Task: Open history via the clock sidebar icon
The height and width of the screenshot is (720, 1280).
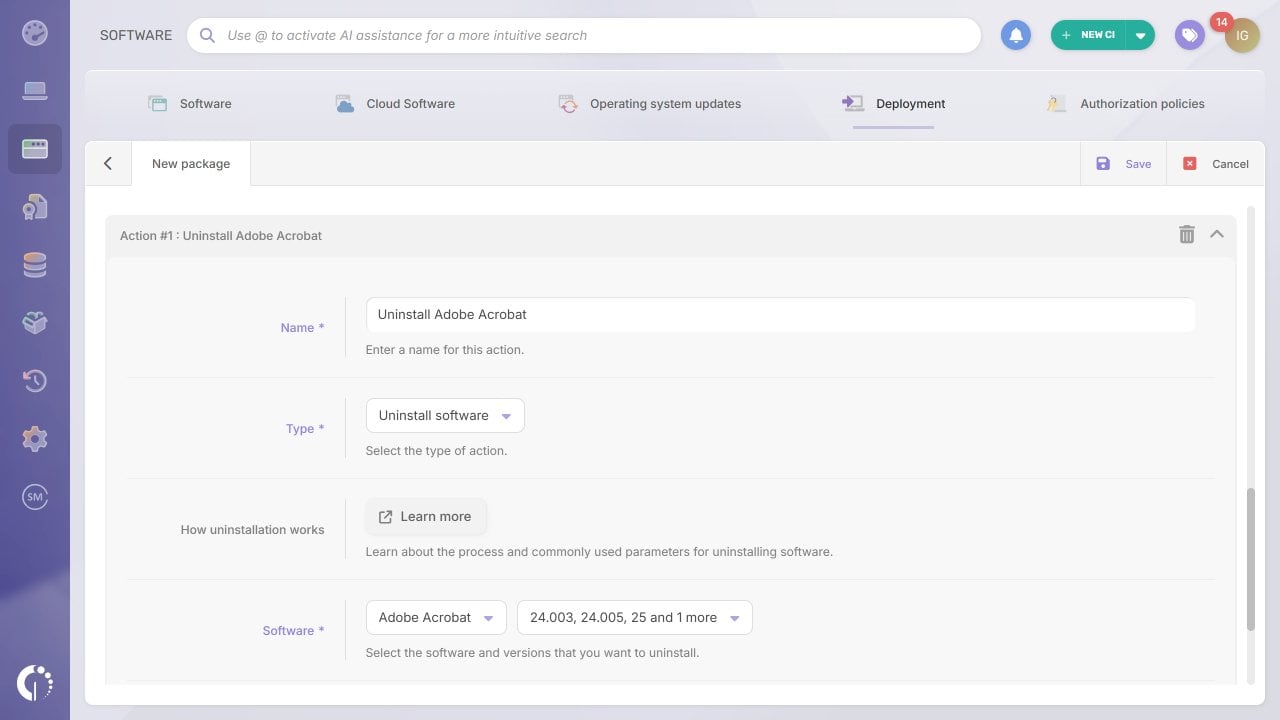Action: click(x=35, y=380)
